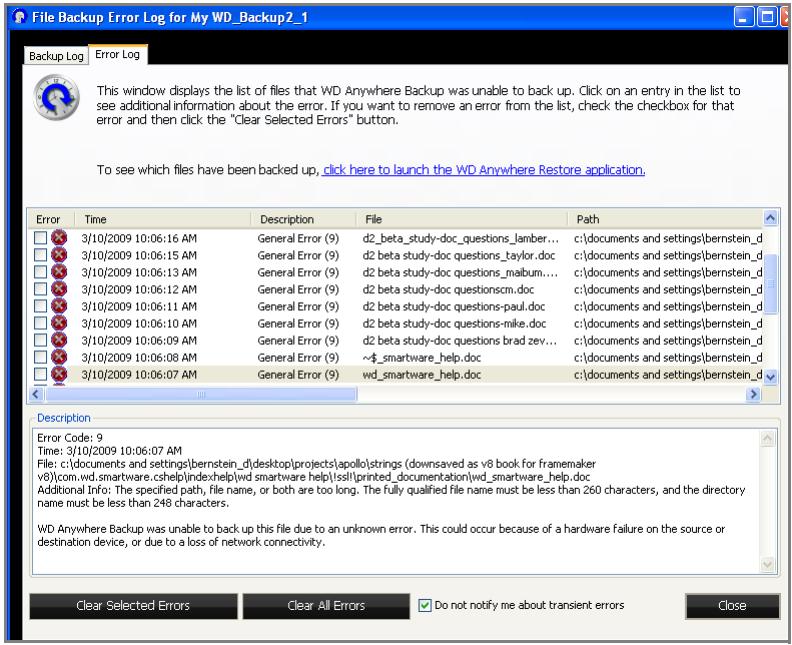Screen dimensions: 792x645
Task: Select file wd_smartware_help.doc in list
Action: click(422, 374)
